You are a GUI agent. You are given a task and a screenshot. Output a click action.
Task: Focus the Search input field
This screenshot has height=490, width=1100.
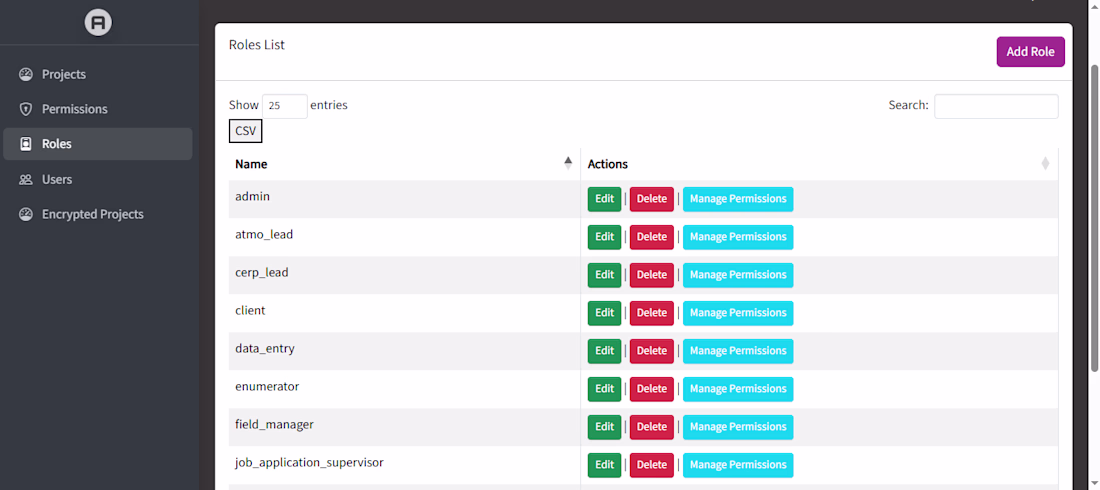(996, 106)
